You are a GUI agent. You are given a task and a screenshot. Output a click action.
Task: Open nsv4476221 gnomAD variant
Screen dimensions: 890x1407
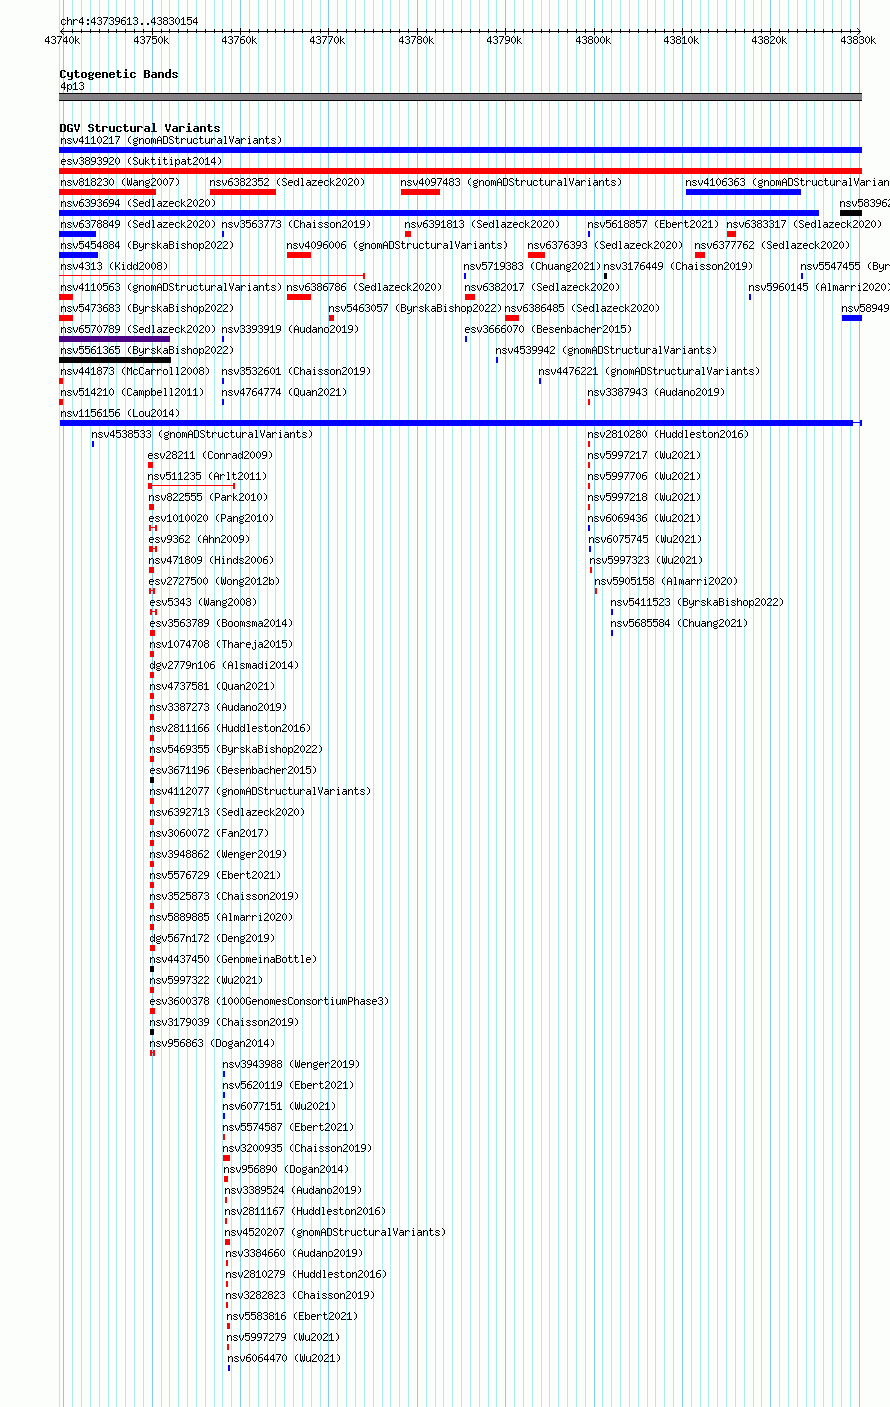tap(649, 371)
